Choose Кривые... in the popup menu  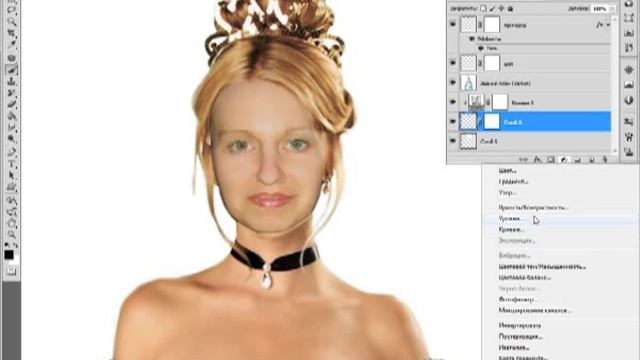[511, 230]
